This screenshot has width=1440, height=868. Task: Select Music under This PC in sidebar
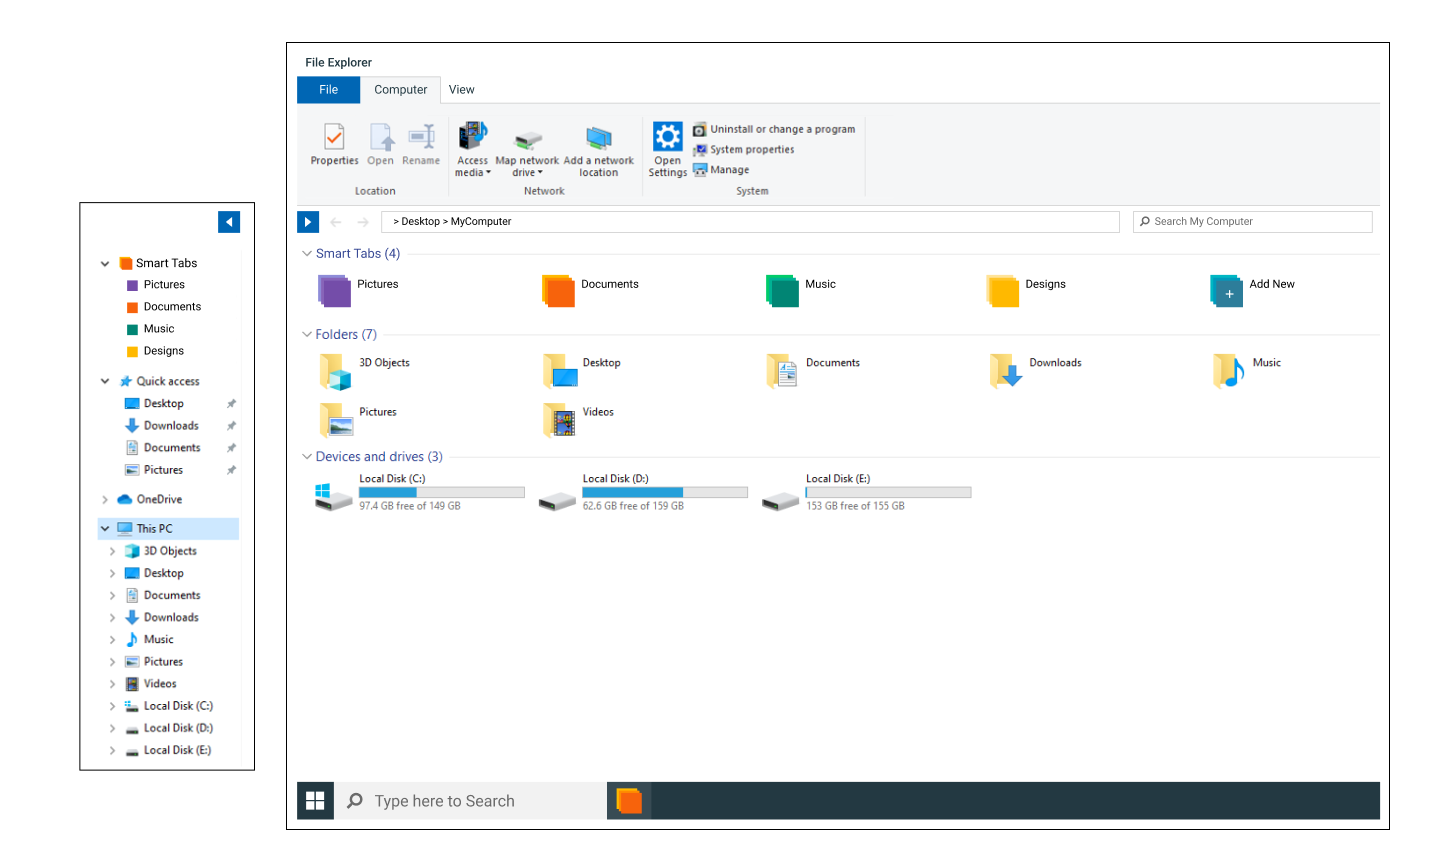click(150, 640)
